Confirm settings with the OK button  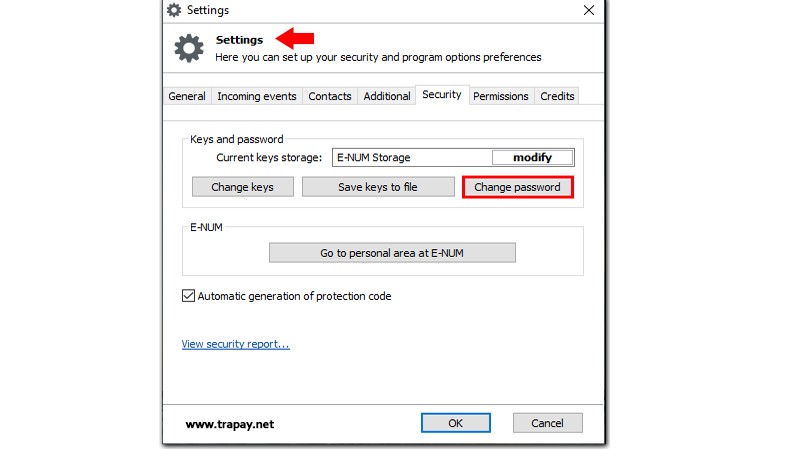[x=455, y=423]
